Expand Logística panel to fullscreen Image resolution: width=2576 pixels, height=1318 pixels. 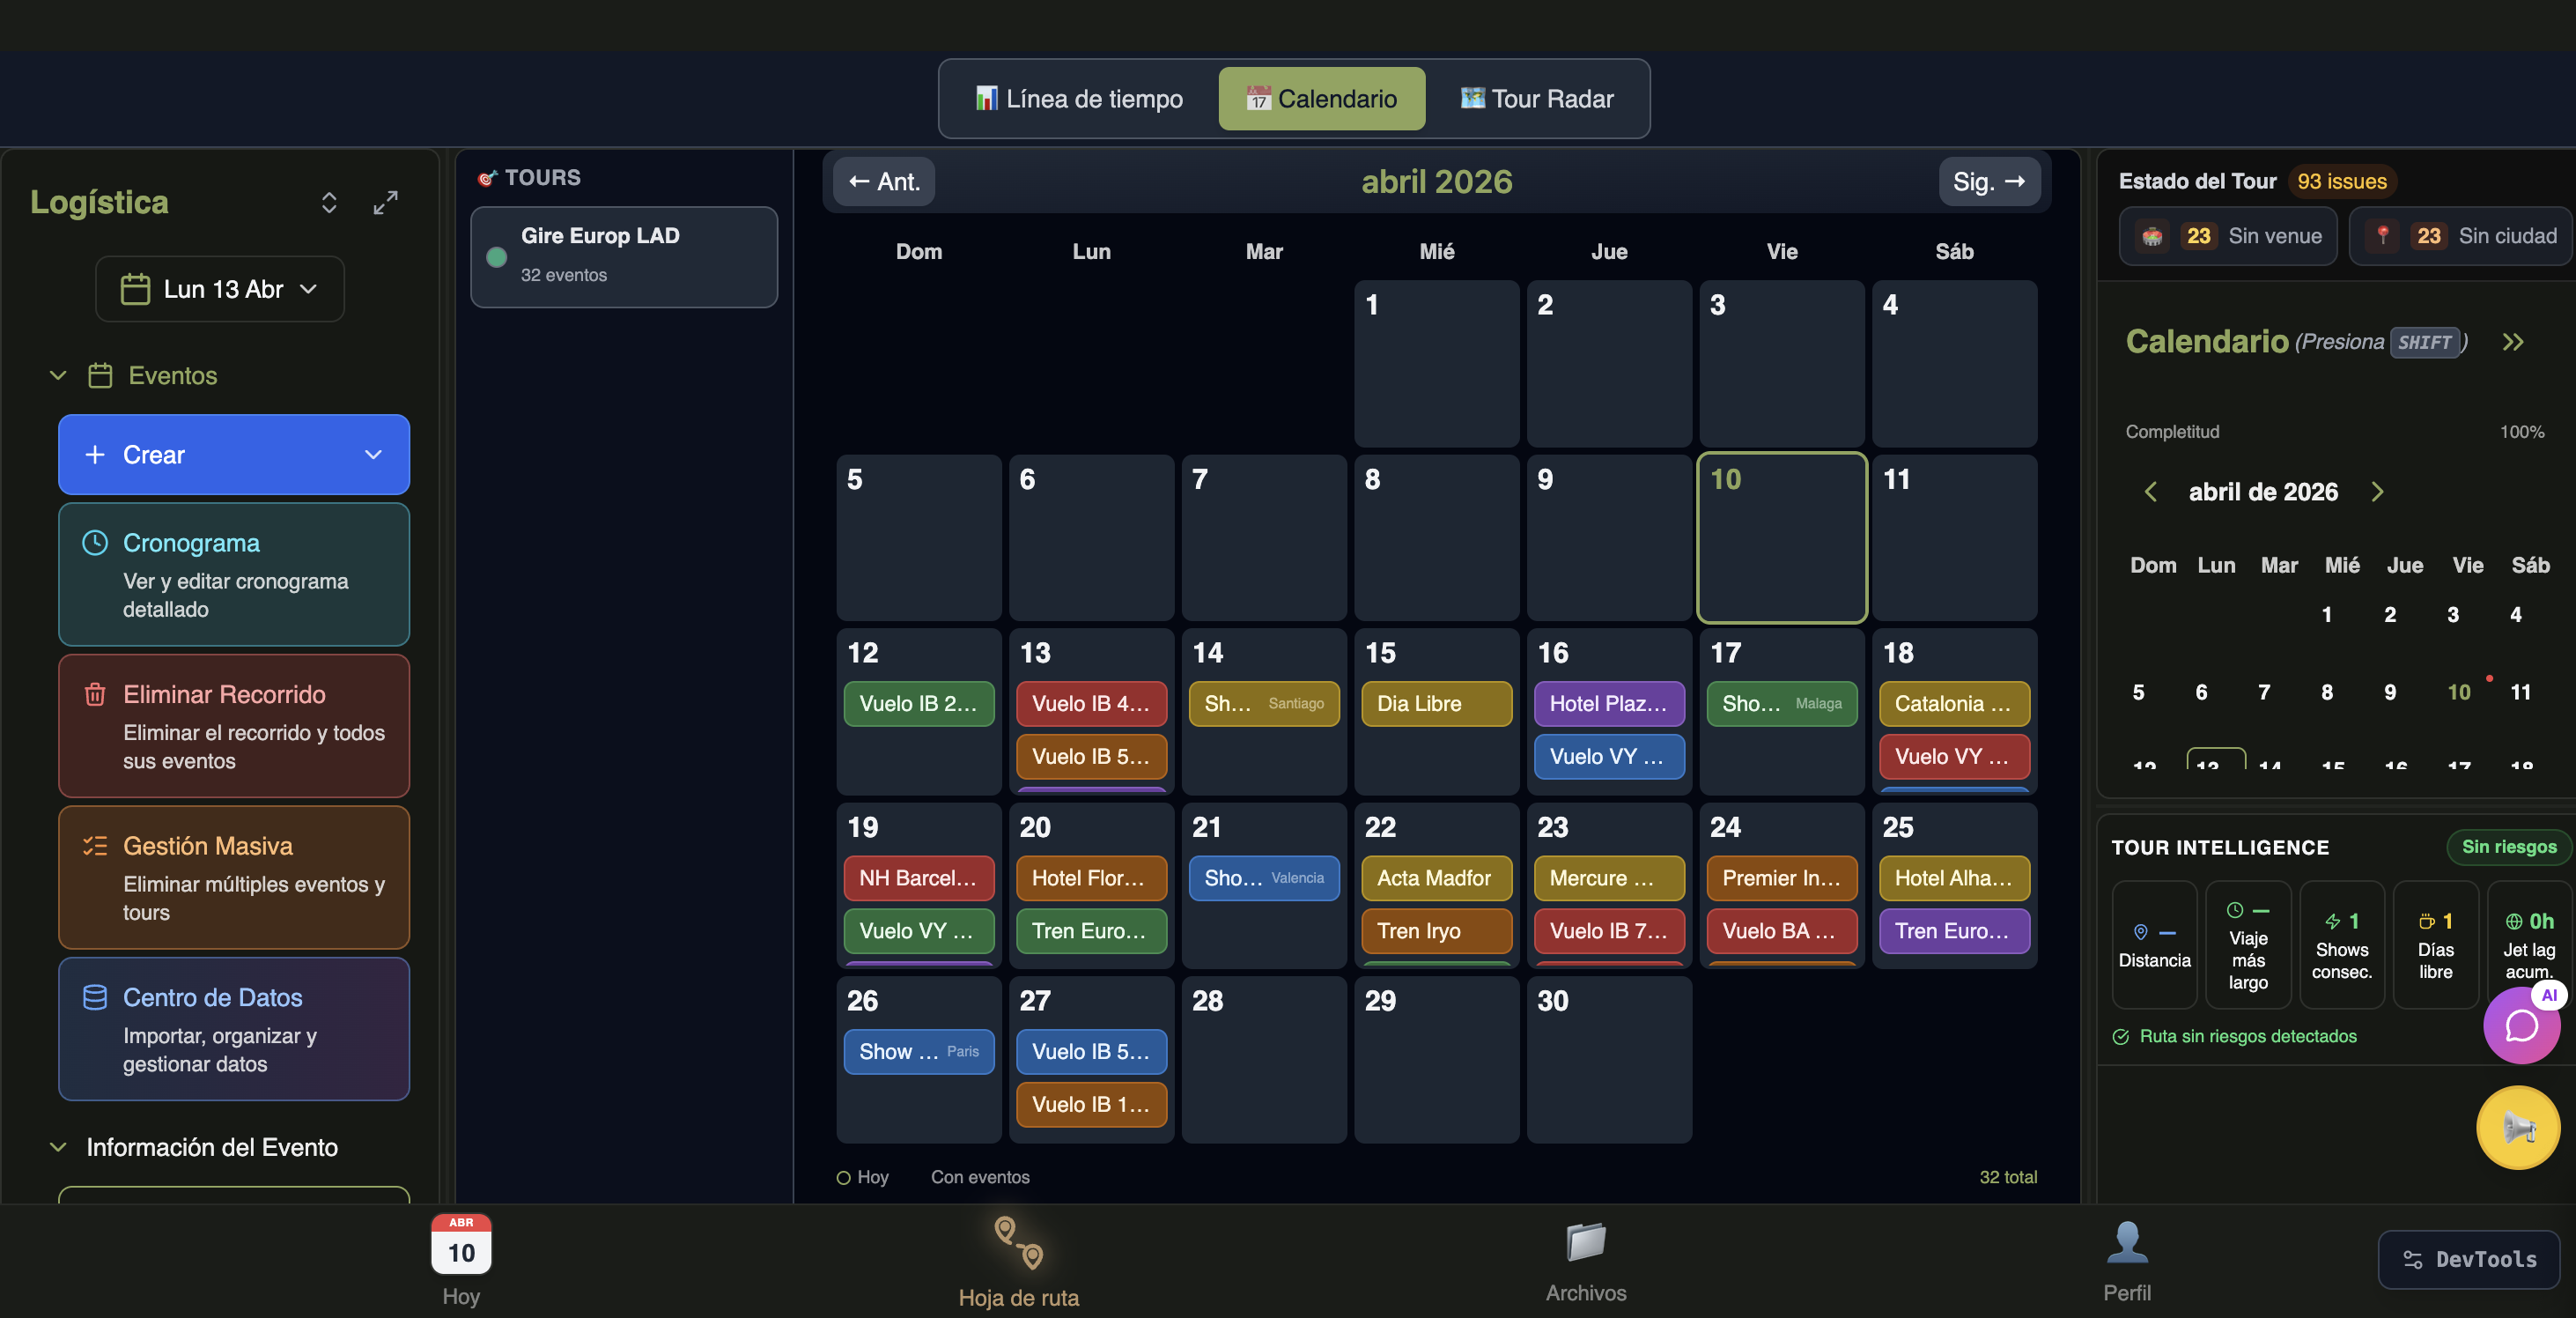[386, 203]
